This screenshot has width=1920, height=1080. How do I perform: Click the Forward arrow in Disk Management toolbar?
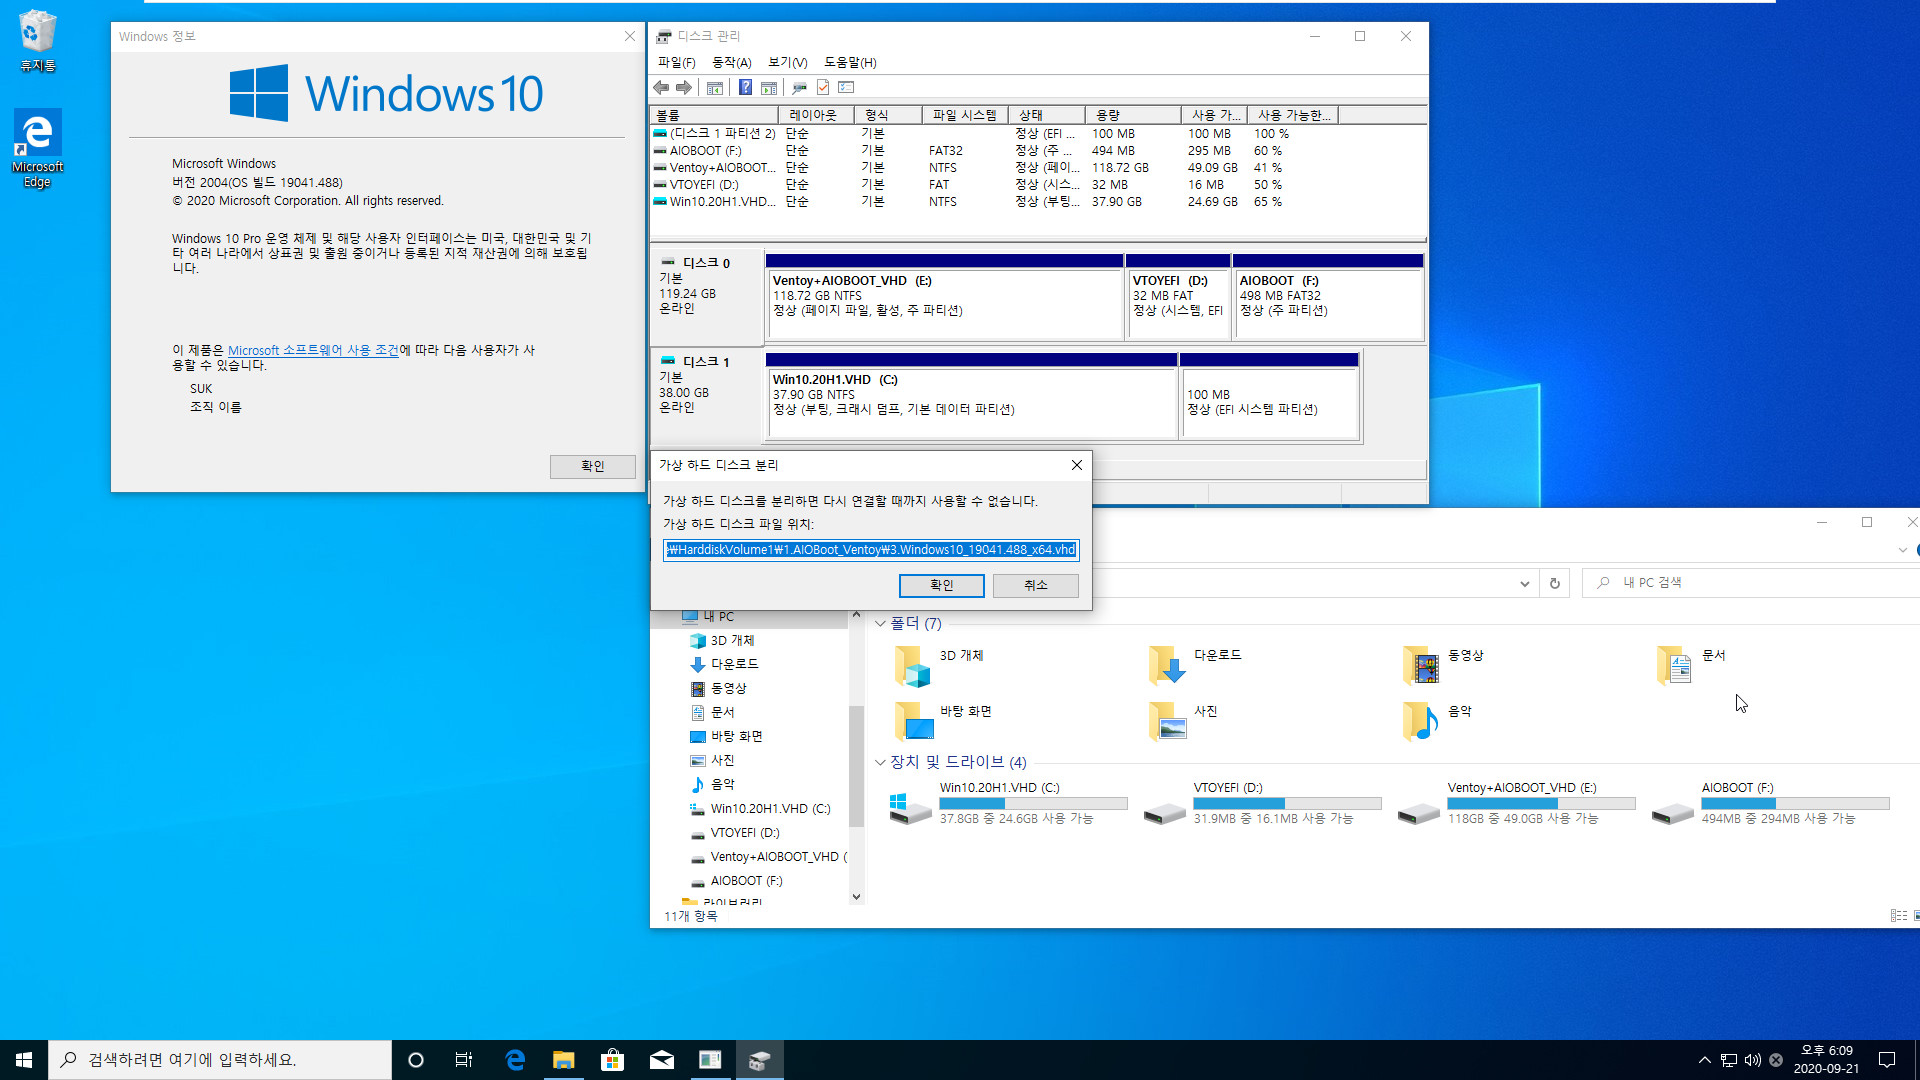click(684, 88)
